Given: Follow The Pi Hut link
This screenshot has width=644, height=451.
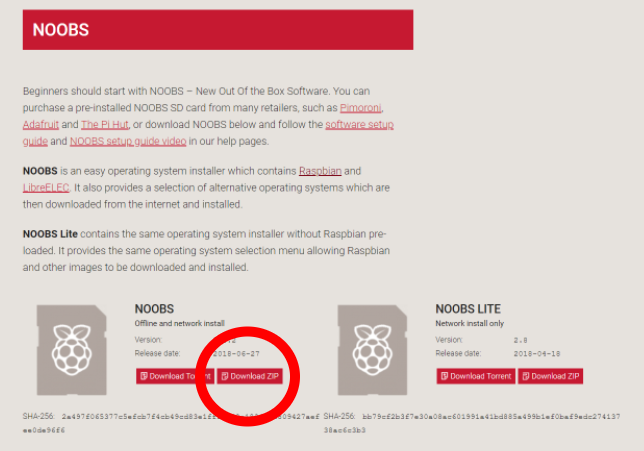Looking at the screenshot, I should (x=105, y=124).
